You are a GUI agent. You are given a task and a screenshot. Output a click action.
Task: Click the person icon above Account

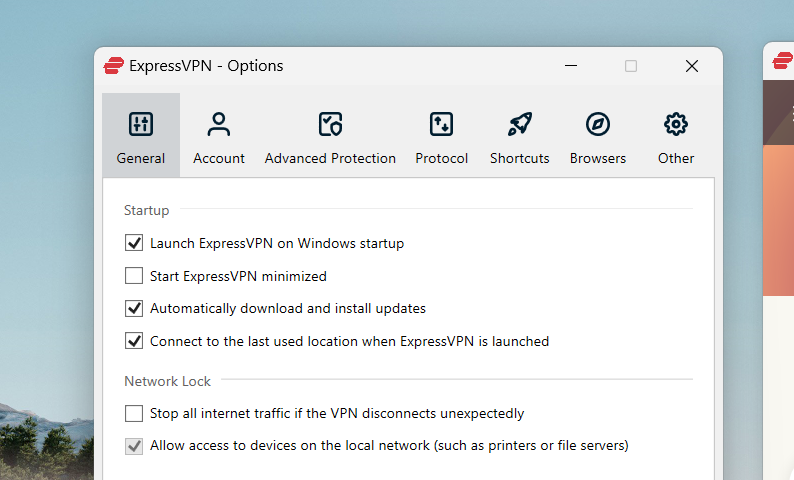point(219,124)
